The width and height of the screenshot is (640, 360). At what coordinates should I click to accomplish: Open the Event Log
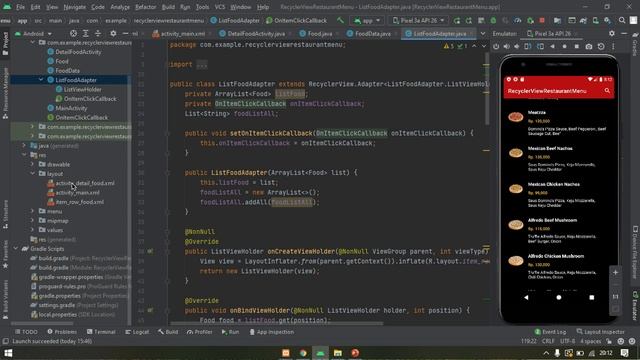coord(550,331)
